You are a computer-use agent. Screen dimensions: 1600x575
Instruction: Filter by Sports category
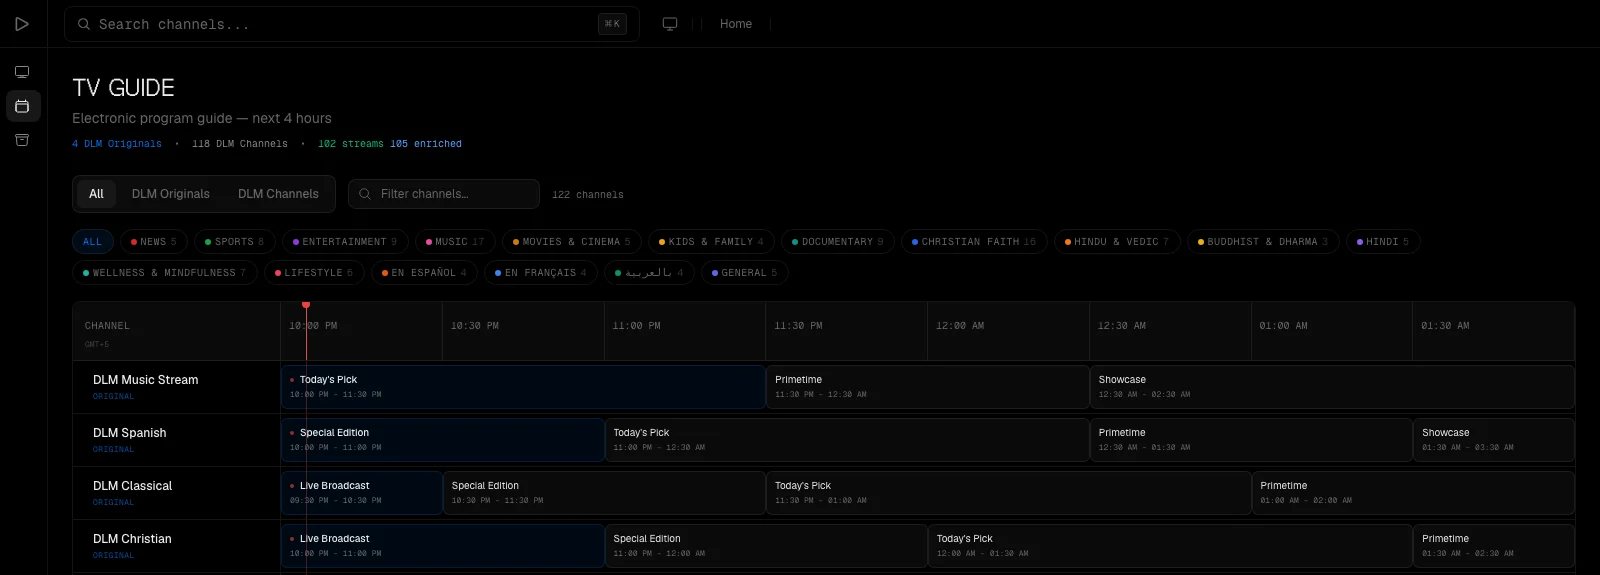(x=234, y=242)
